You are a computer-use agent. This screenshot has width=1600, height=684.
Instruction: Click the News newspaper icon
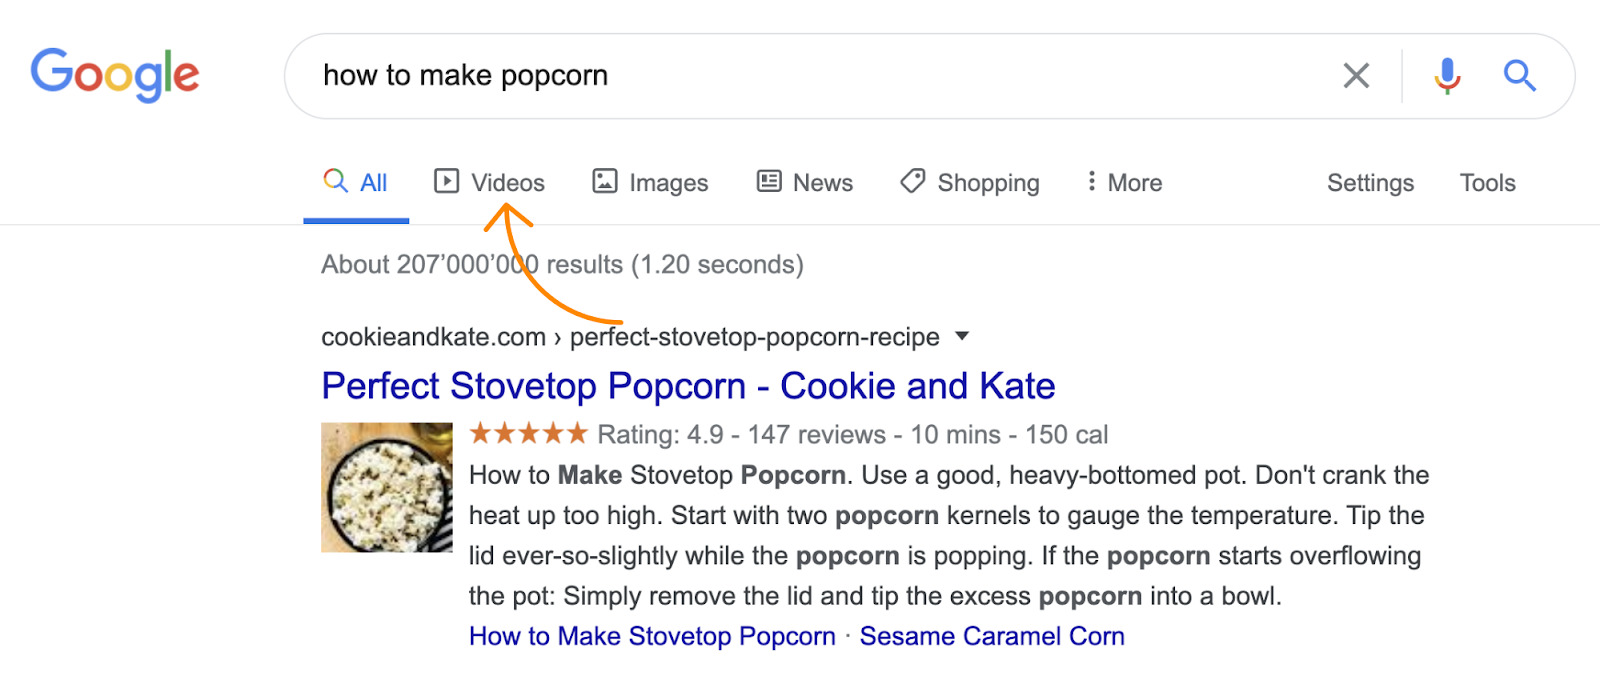[x=769, y=181]
